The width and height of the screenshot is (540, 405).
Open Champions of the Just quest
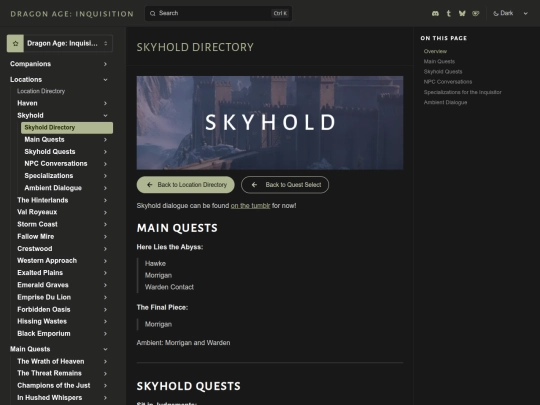tap(54, 386)
